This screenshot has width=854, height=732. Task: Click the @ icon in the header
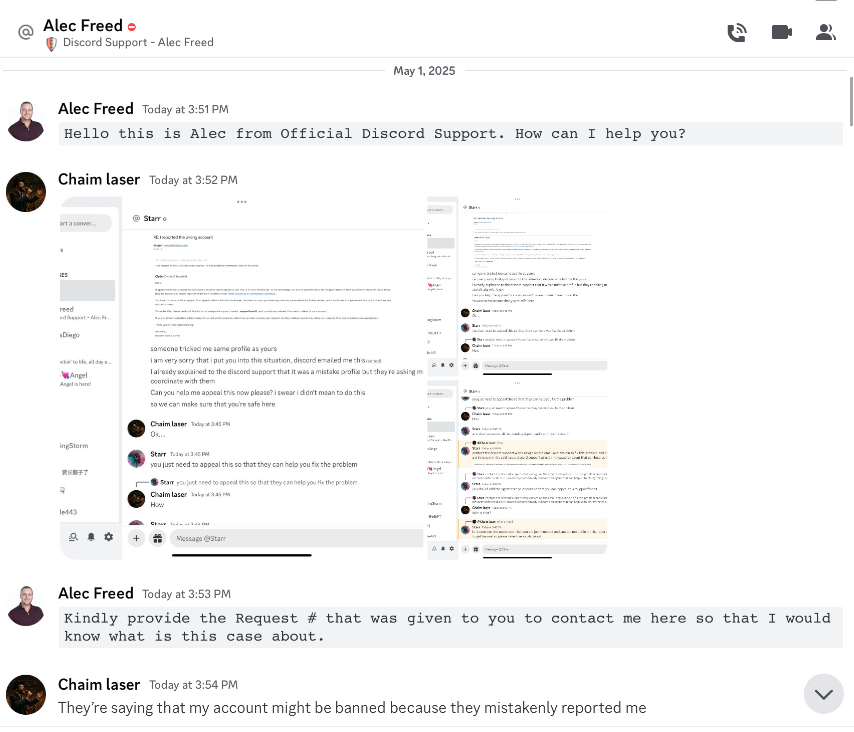[26, 32]
